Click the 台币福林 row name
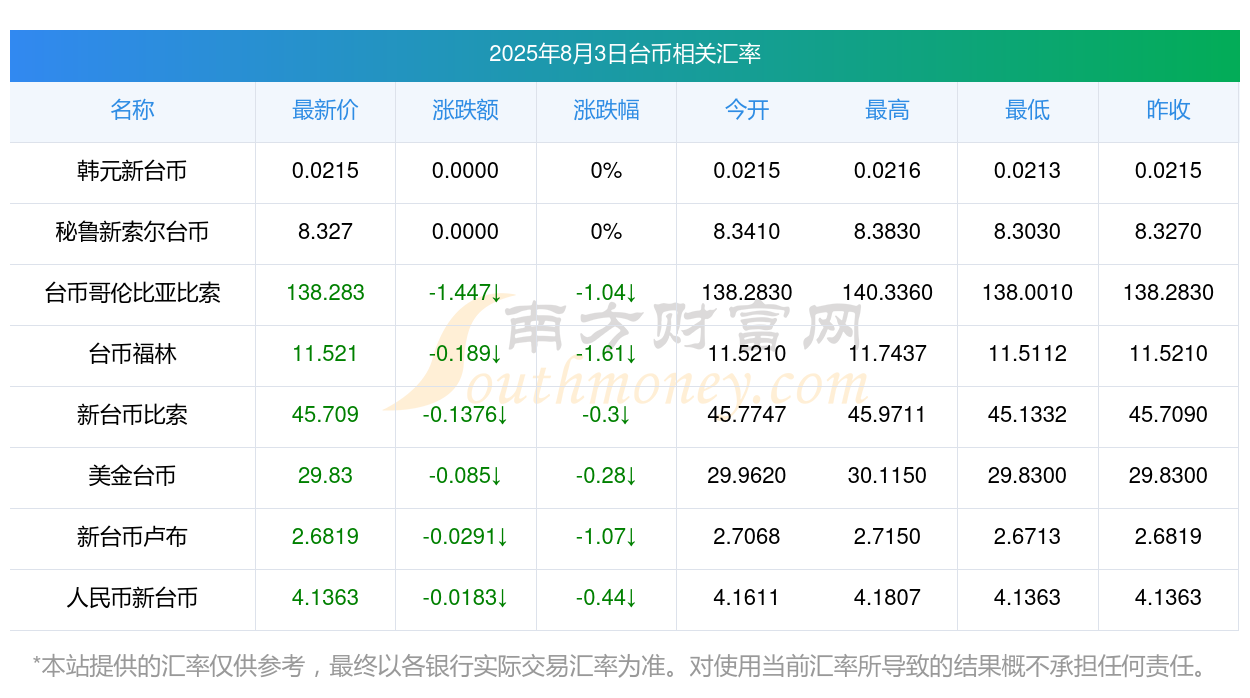The height and width of the screenshot is (698, 1250). [132, 354]
